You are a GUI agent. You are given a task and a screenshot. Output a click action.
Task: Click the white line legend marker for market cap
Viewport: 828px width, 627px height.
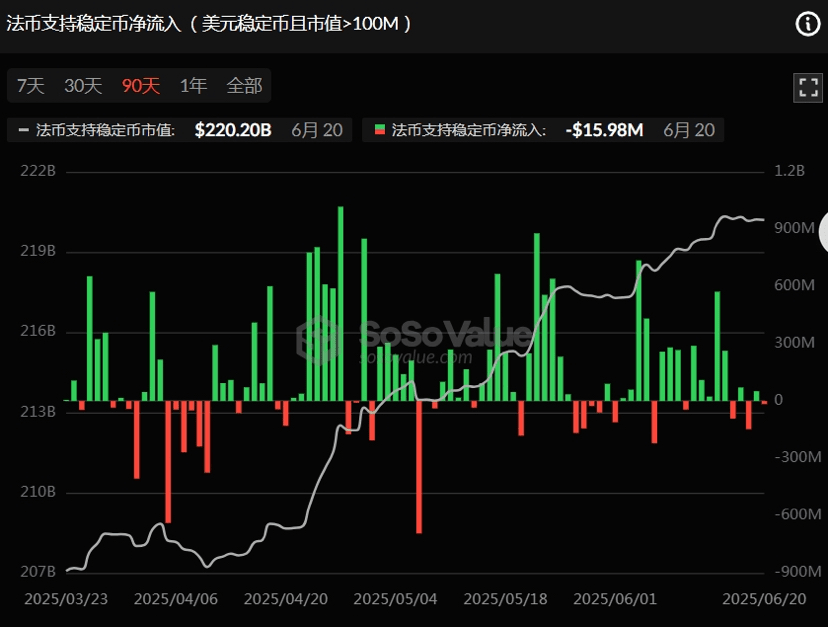[x=23, y=130]
